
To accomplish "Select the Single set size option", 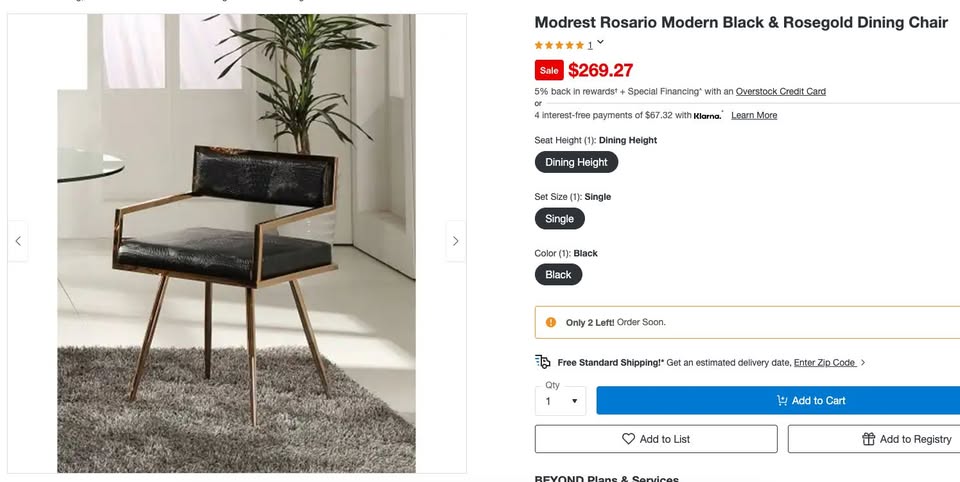I will (559, 219).
